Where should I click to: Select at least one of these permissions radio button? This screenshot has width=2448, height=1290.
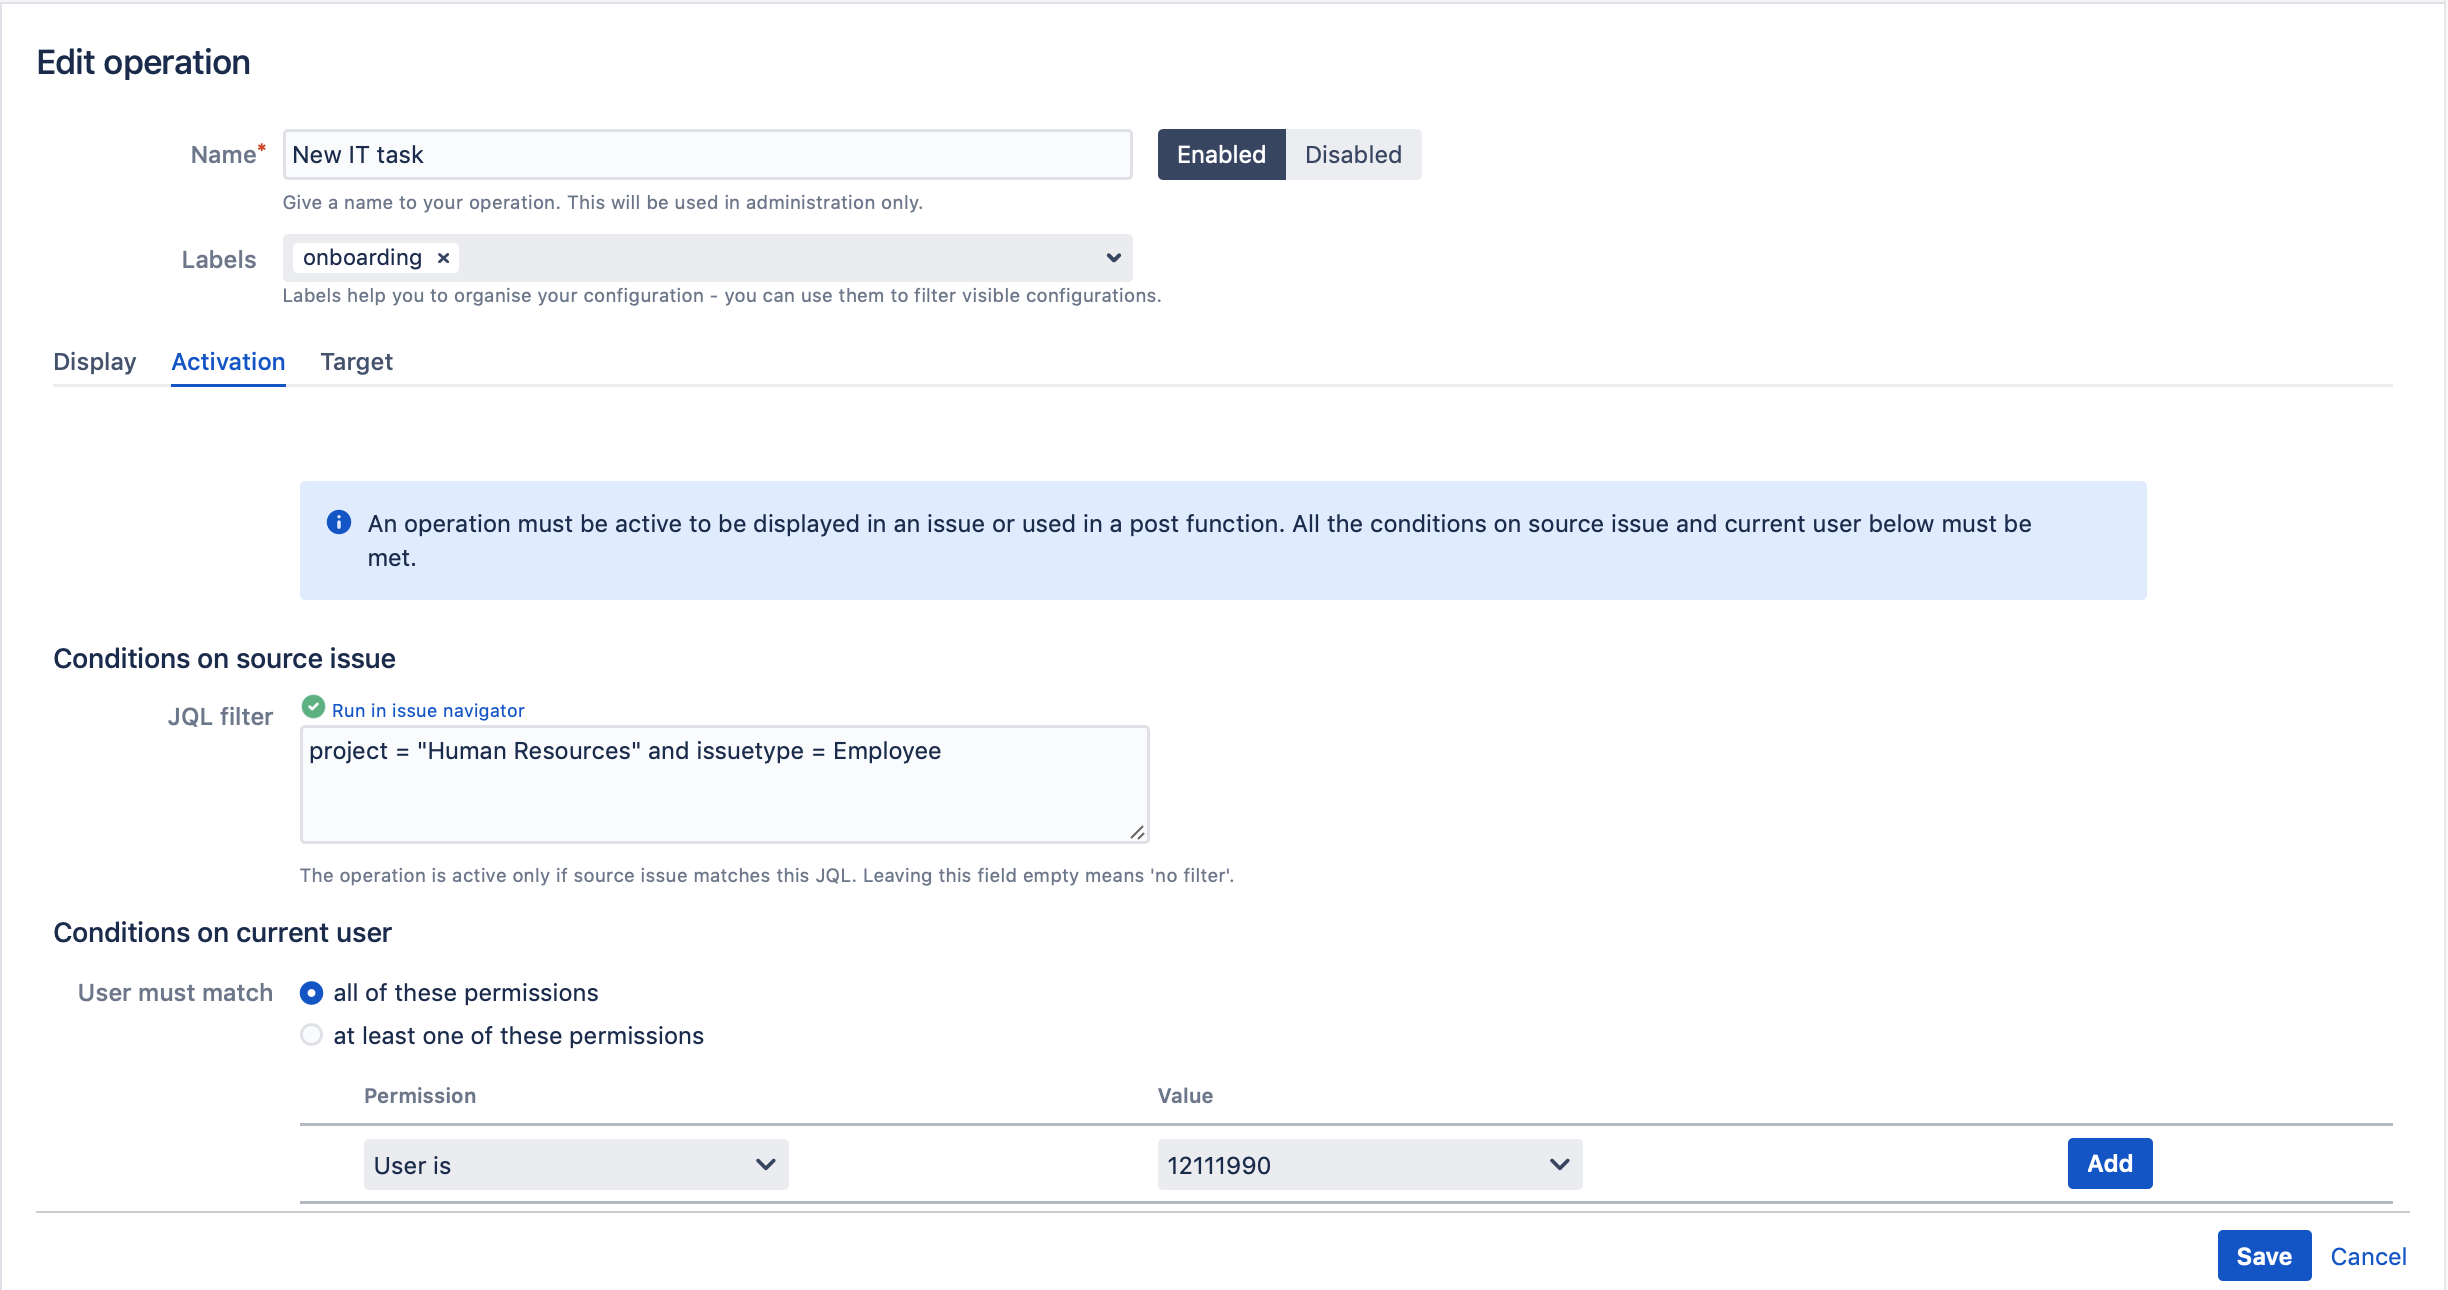[309, 1034]
